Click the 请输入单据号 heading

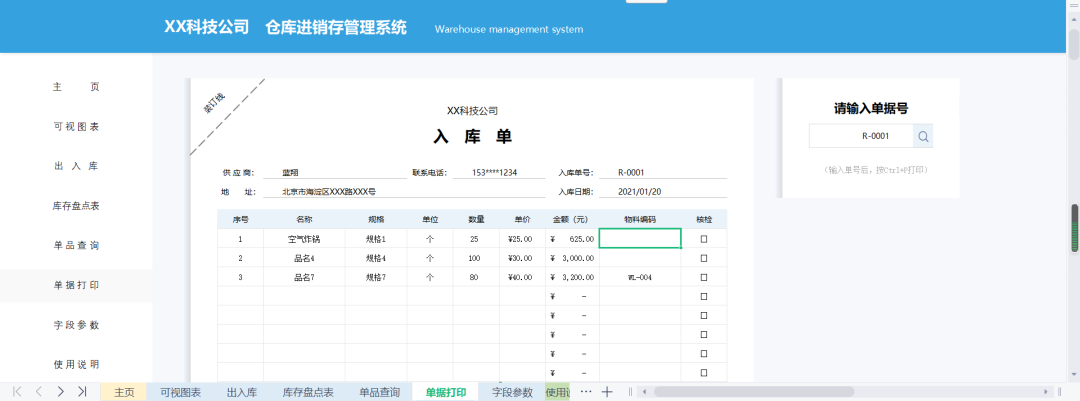pos(871,108)
